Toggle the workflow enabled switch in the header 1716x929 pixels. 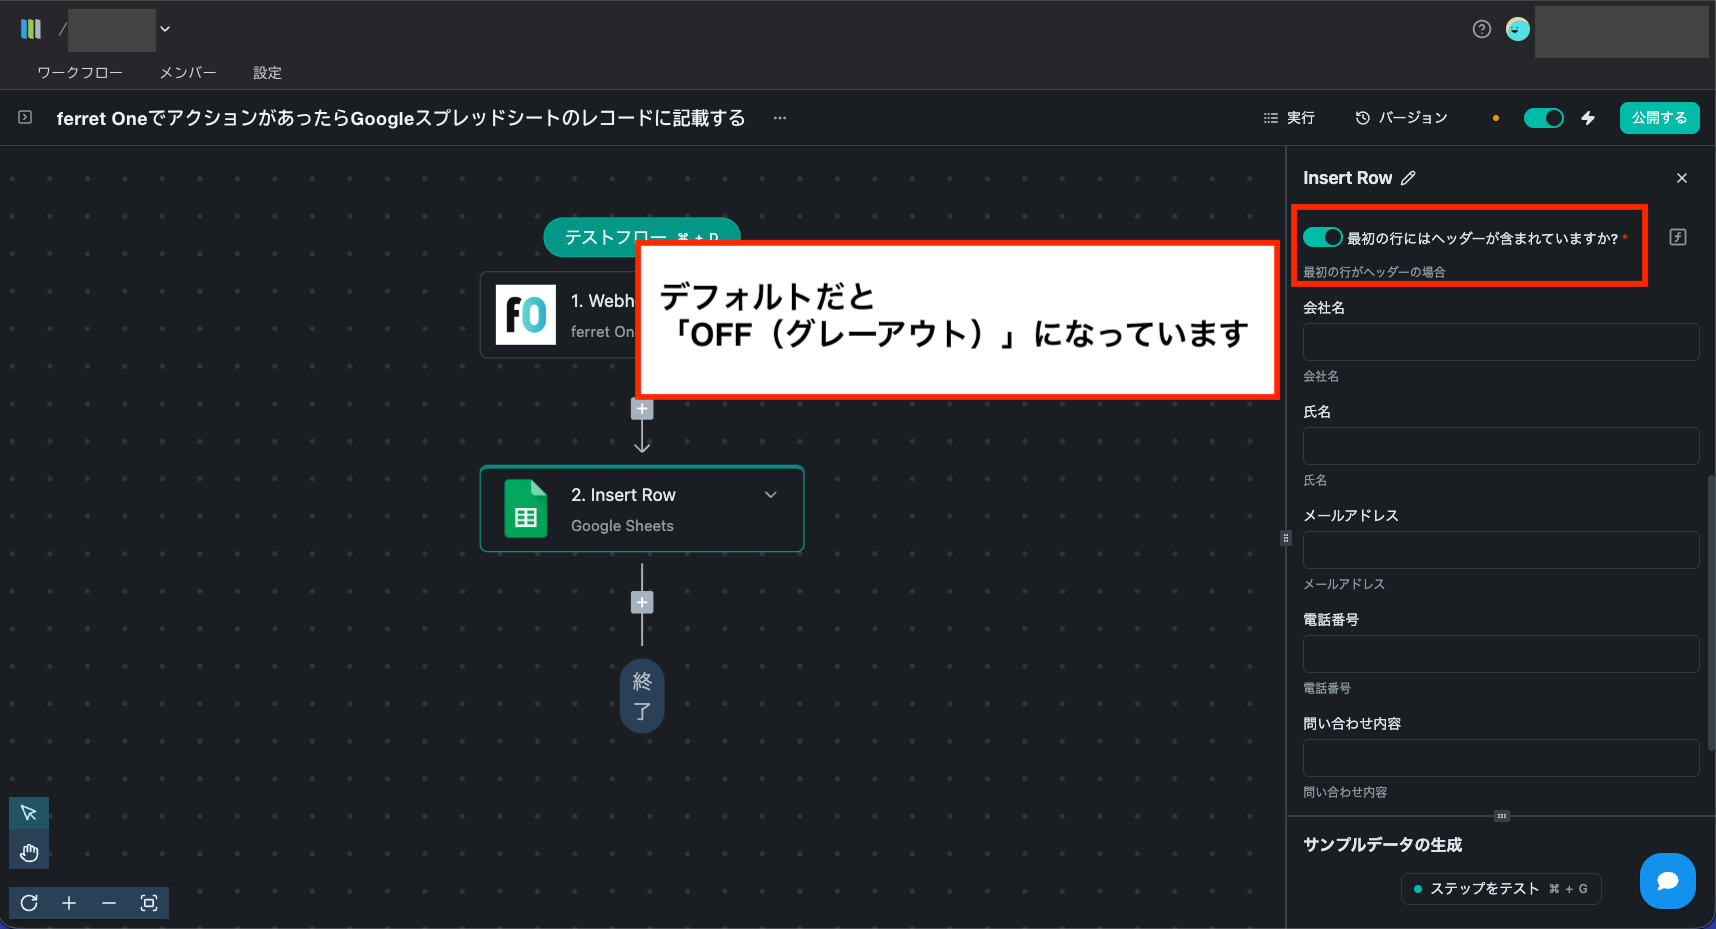pos(1543,118)
